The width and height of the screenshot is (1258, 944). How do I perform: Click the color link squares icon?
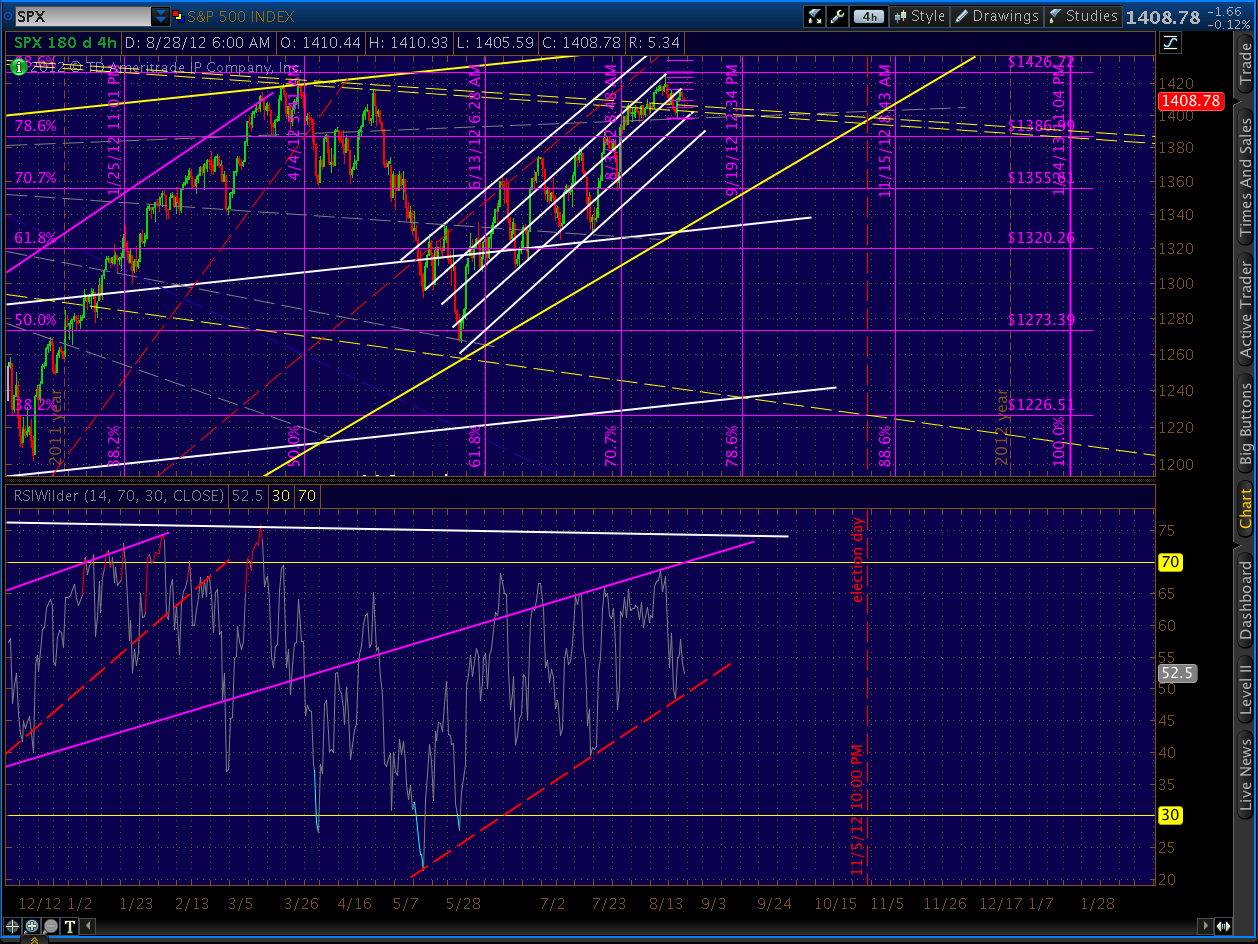point(178,17)
